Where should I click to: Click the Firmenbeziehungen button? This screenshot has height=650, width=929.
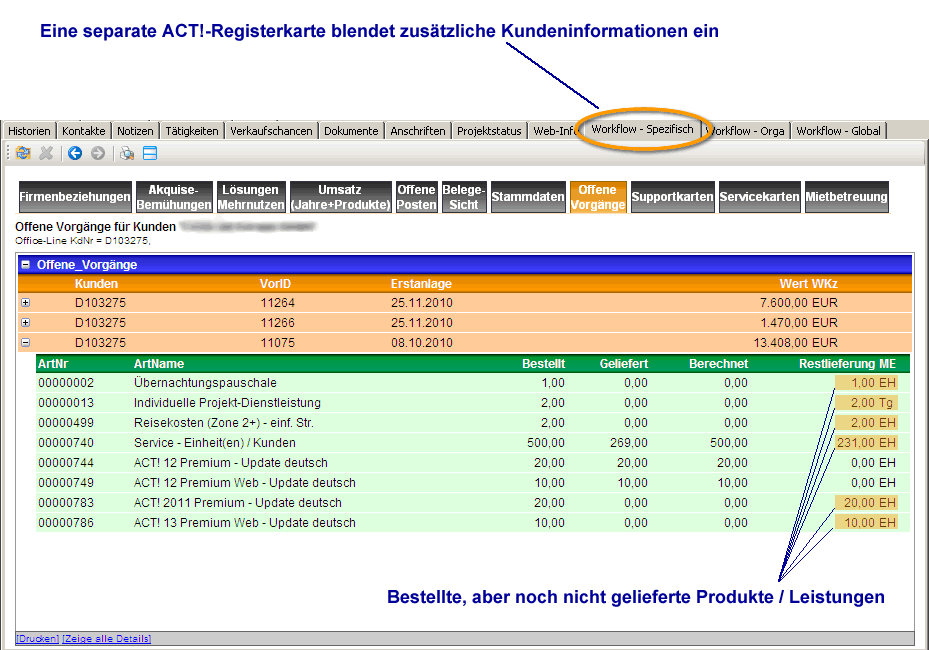(x=75, y=197)
